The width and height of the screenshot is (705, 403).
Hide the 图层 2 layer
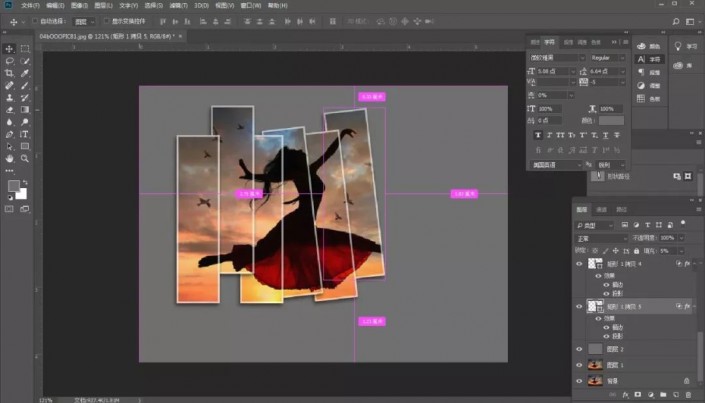coord(579,350)
